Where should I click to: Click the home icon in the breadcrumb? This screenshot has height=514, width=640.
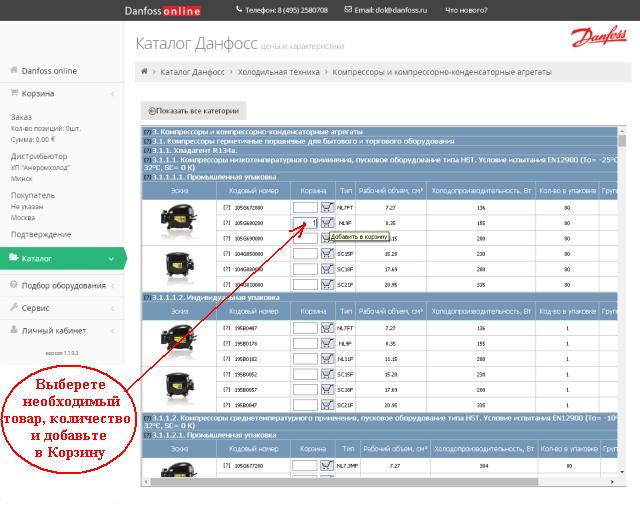pyautogui.click(x=145, y=72)
